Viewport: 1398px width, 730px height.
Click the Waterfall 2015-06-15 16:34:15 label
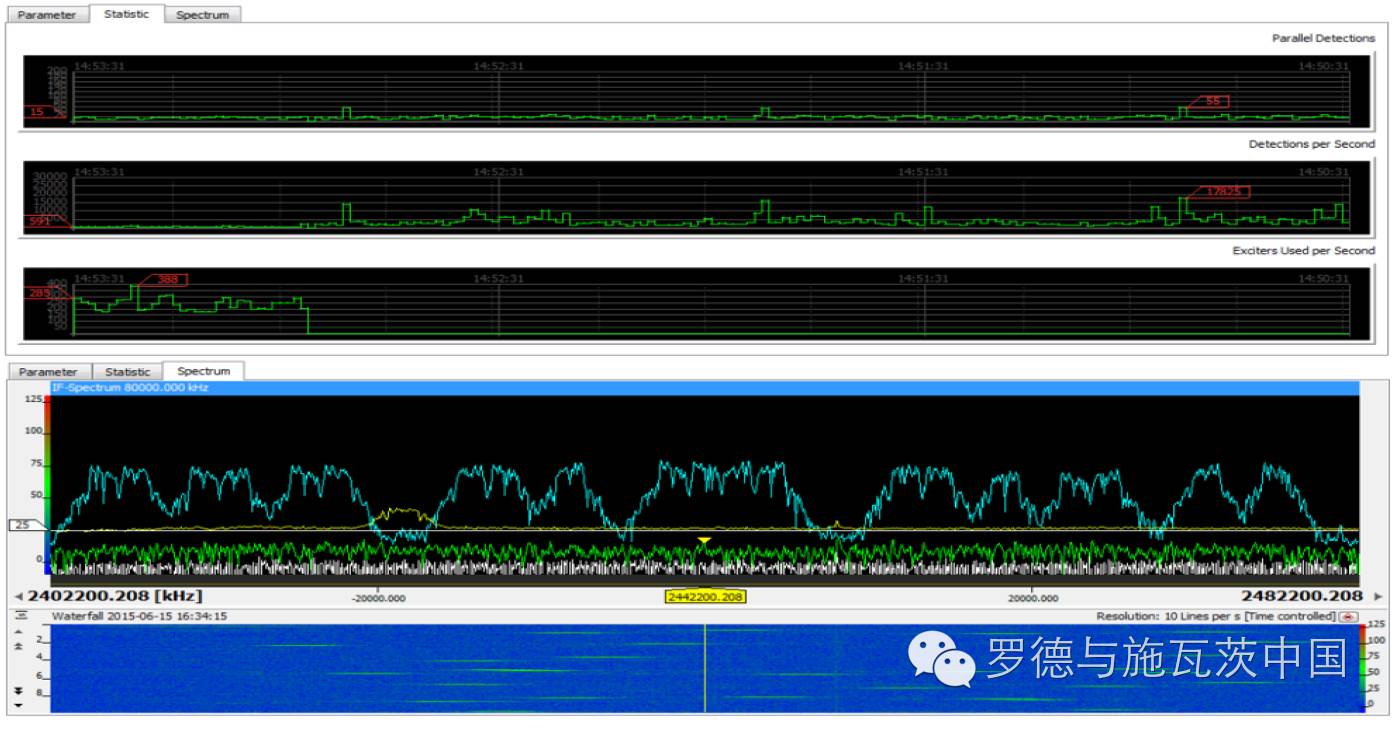(139, 616)
